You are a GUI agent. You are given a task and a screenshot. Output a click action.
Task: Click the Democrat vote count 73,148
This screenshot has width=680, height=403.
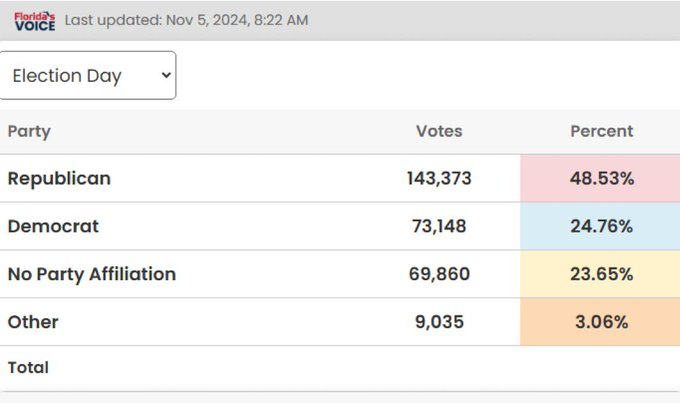[x=439, y=226]
